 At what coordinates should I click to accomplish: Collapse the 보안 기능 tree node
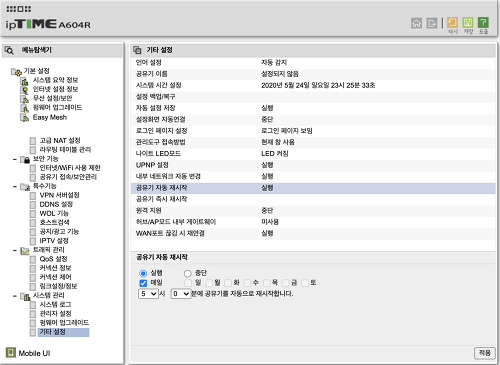coord(15,159)
